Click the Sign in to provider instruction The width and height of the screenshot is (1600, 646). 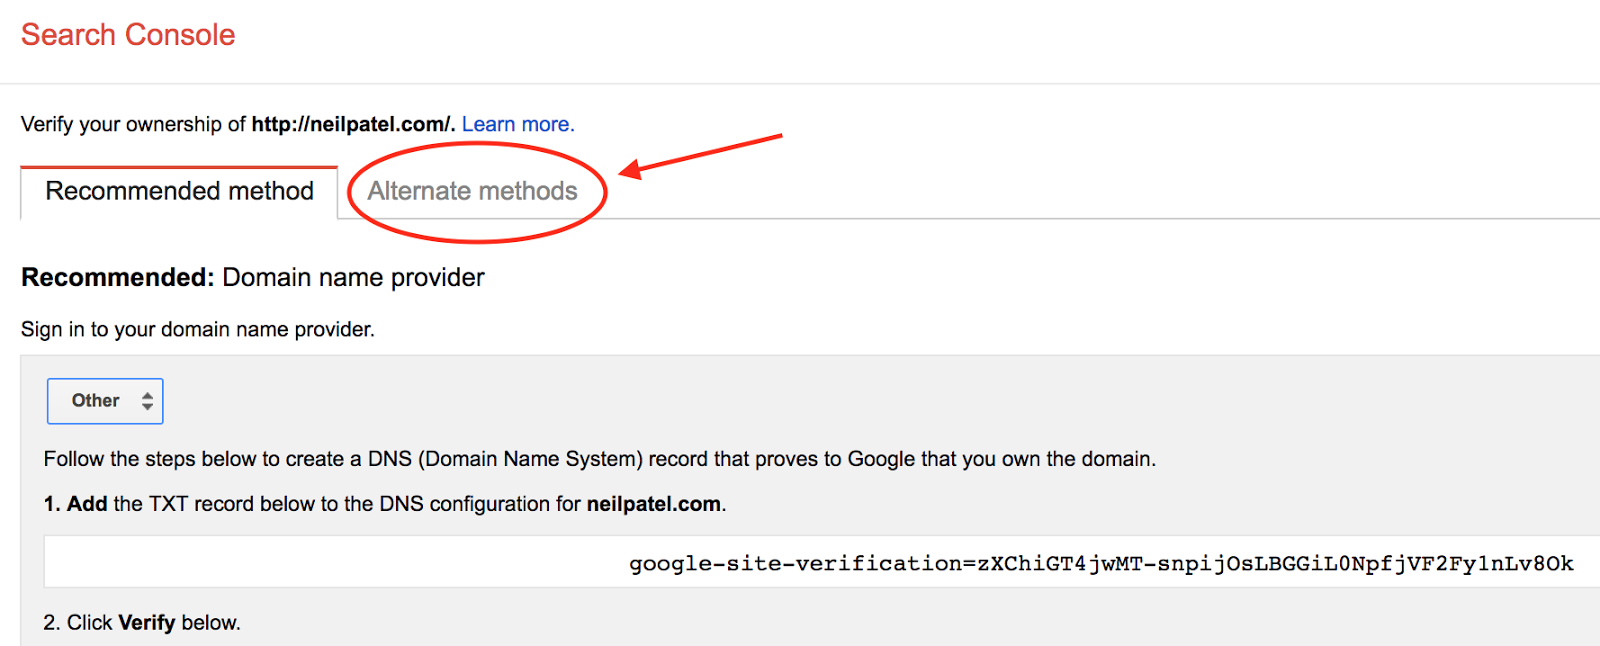tap(198, 329)
